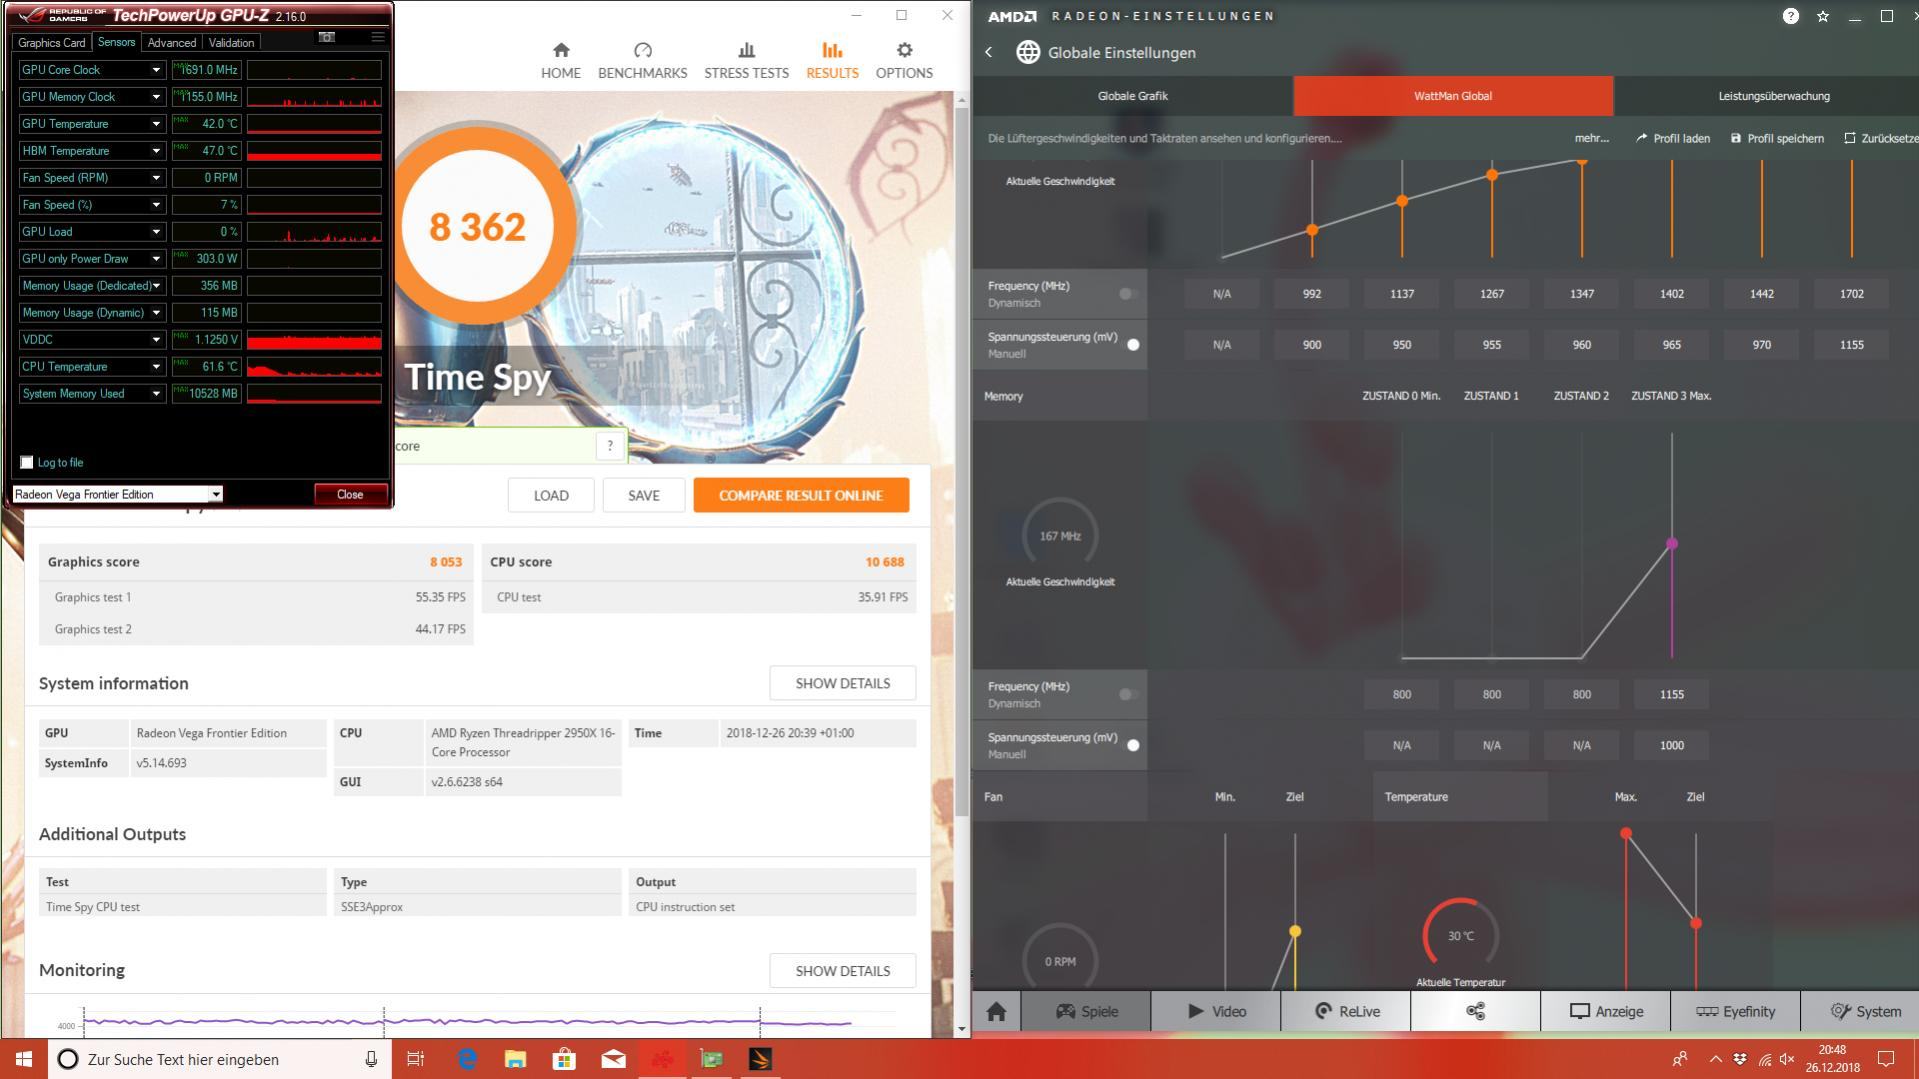Expand GPU Temperature sensor dropdown
The image size is (1919, 1079).
156,124
